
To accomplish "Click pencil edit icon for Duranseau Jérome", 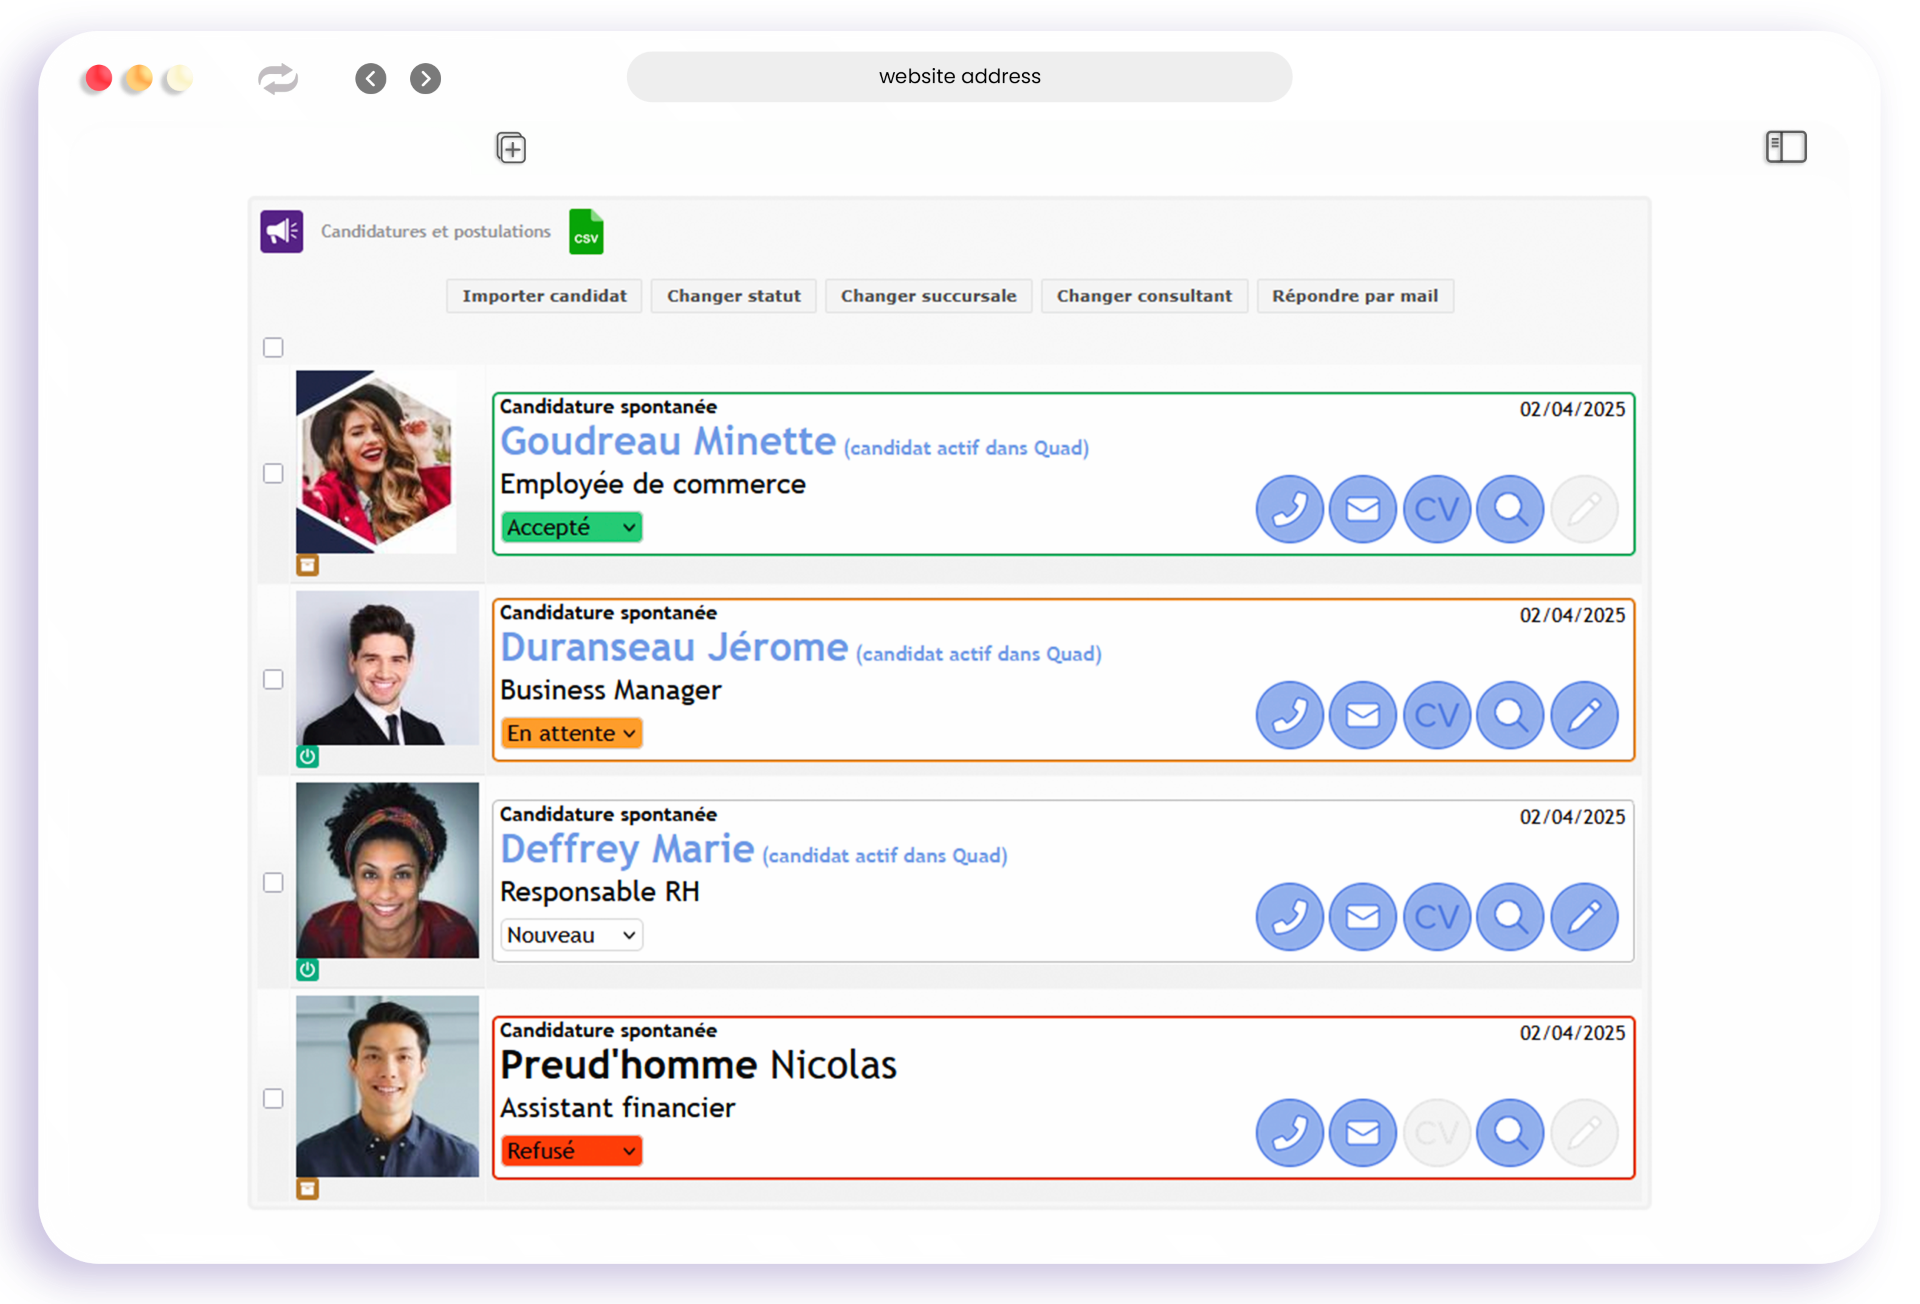I will click(1584, 715).
